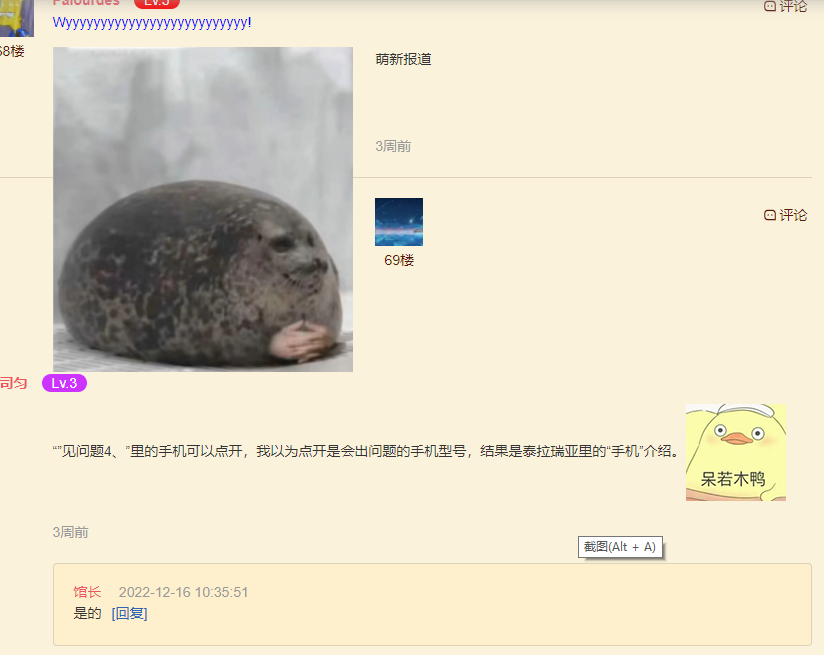Click the comment icon at the top-right corner

tap(769, 6)
